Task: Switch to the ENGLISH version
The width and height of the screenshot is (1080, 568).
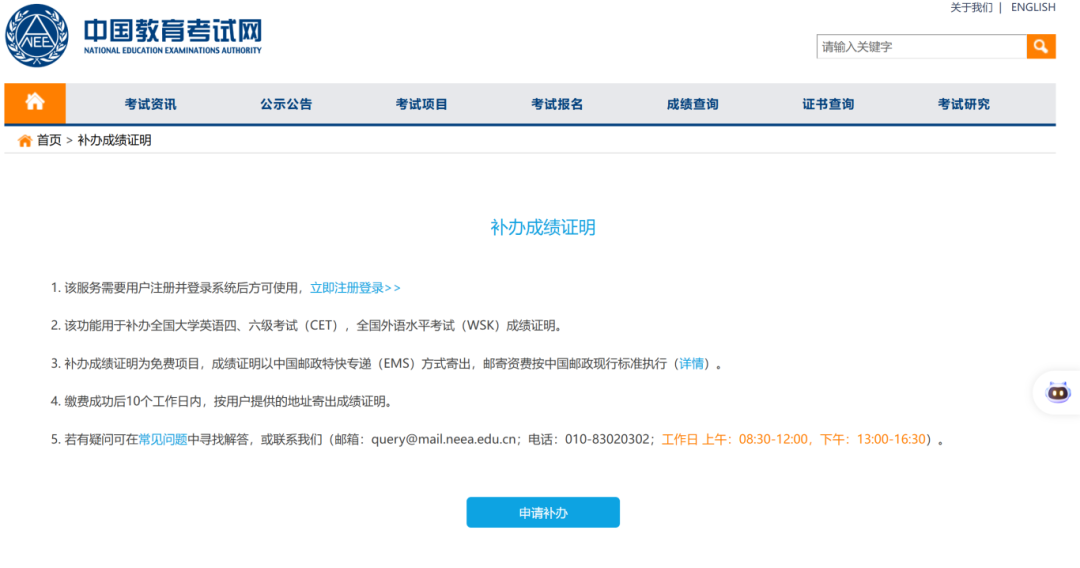Action: [1033, 8]
